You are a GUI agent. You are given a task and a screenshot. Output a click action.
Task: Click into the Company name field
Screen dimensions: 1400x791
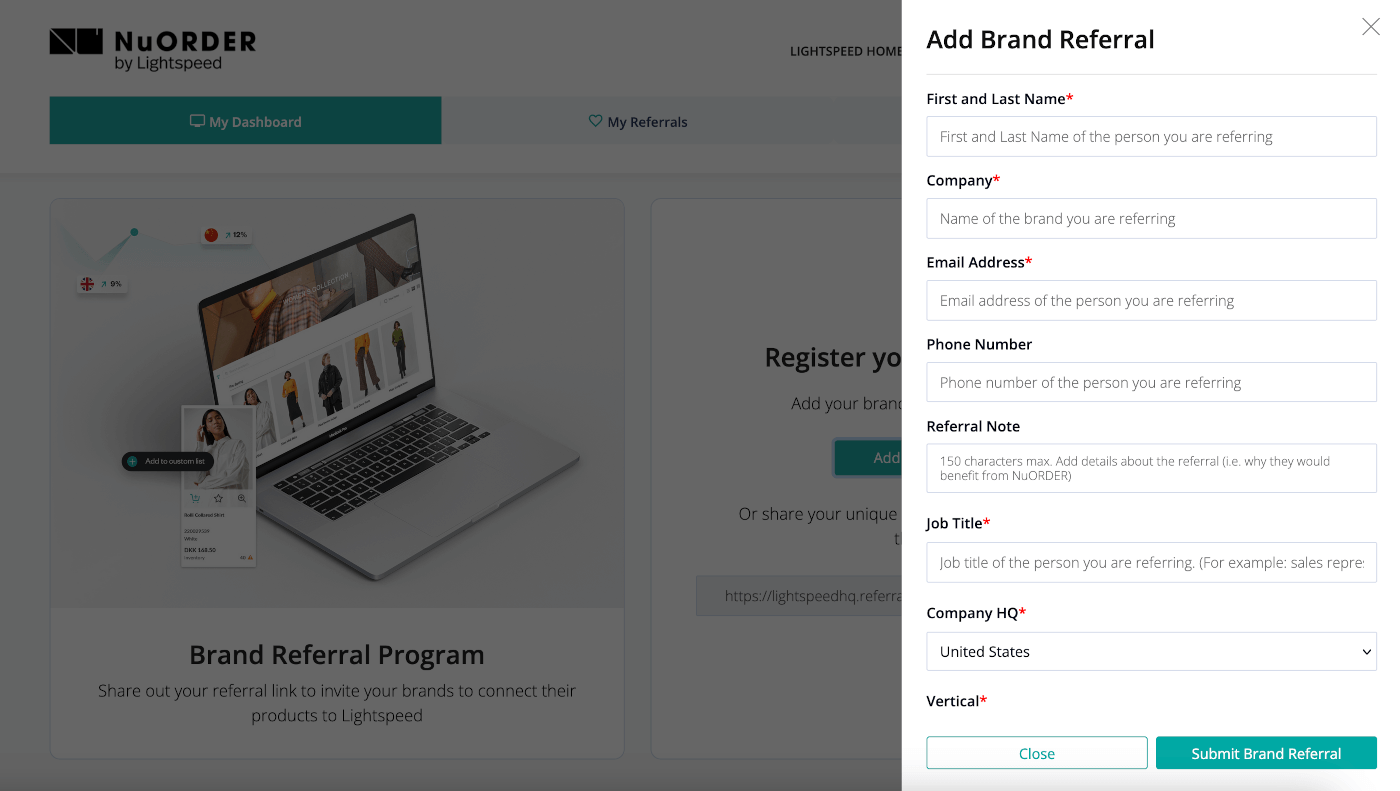[1151, 218]
